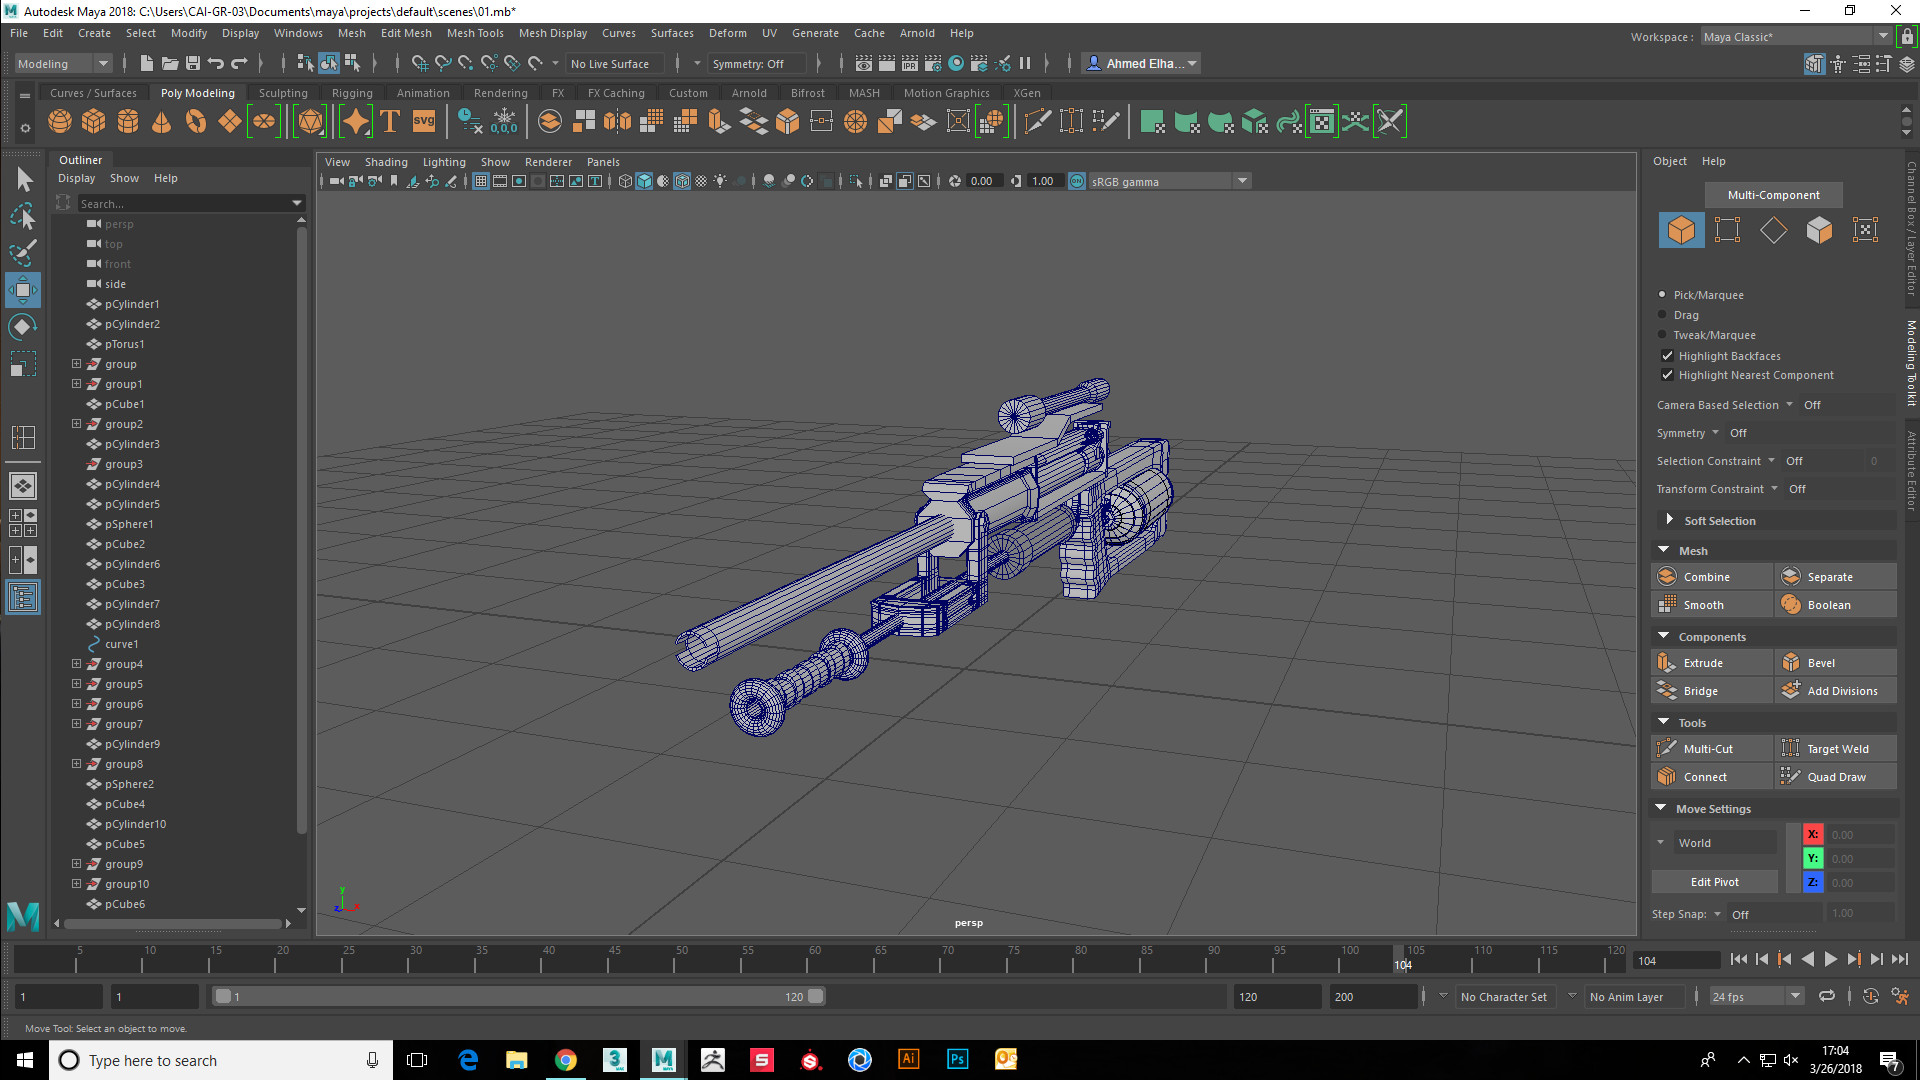Click the Boolean button
Viewport: 1920px width, 1080px height.
[x=1836, y=605]
